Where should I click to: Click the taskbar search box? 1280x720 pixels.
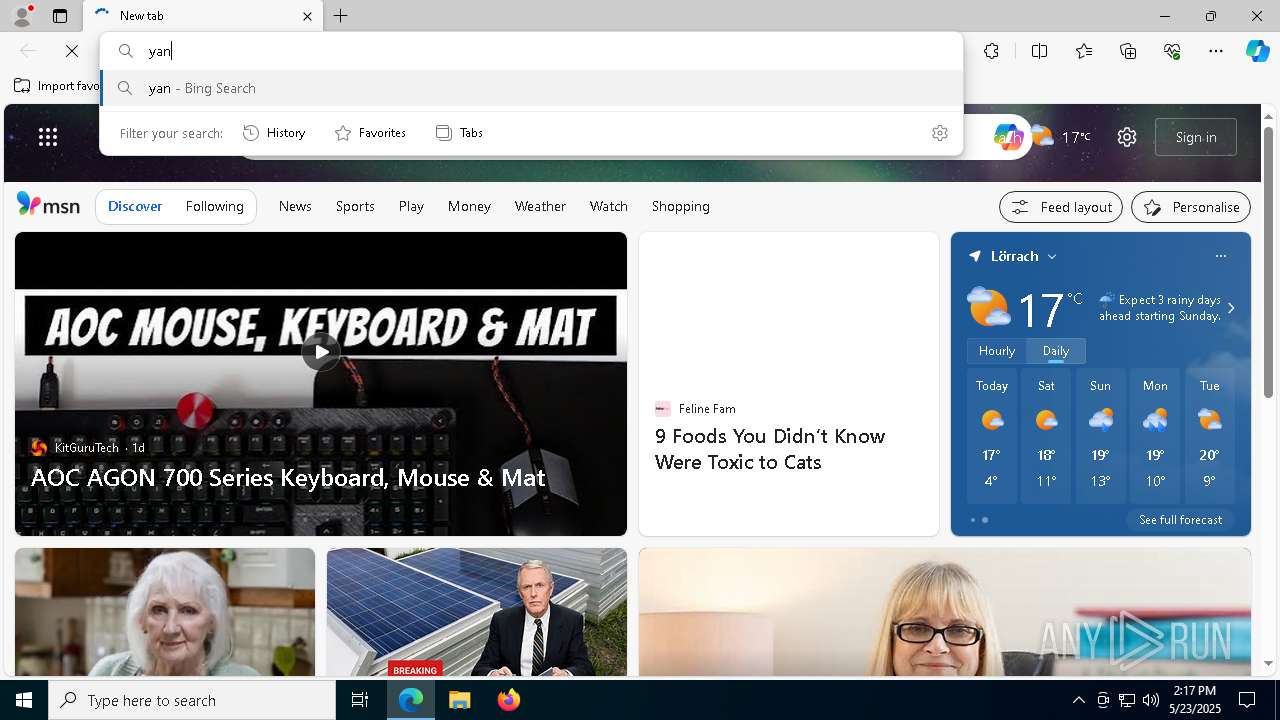pyautogui.click(x=192, y=700)
